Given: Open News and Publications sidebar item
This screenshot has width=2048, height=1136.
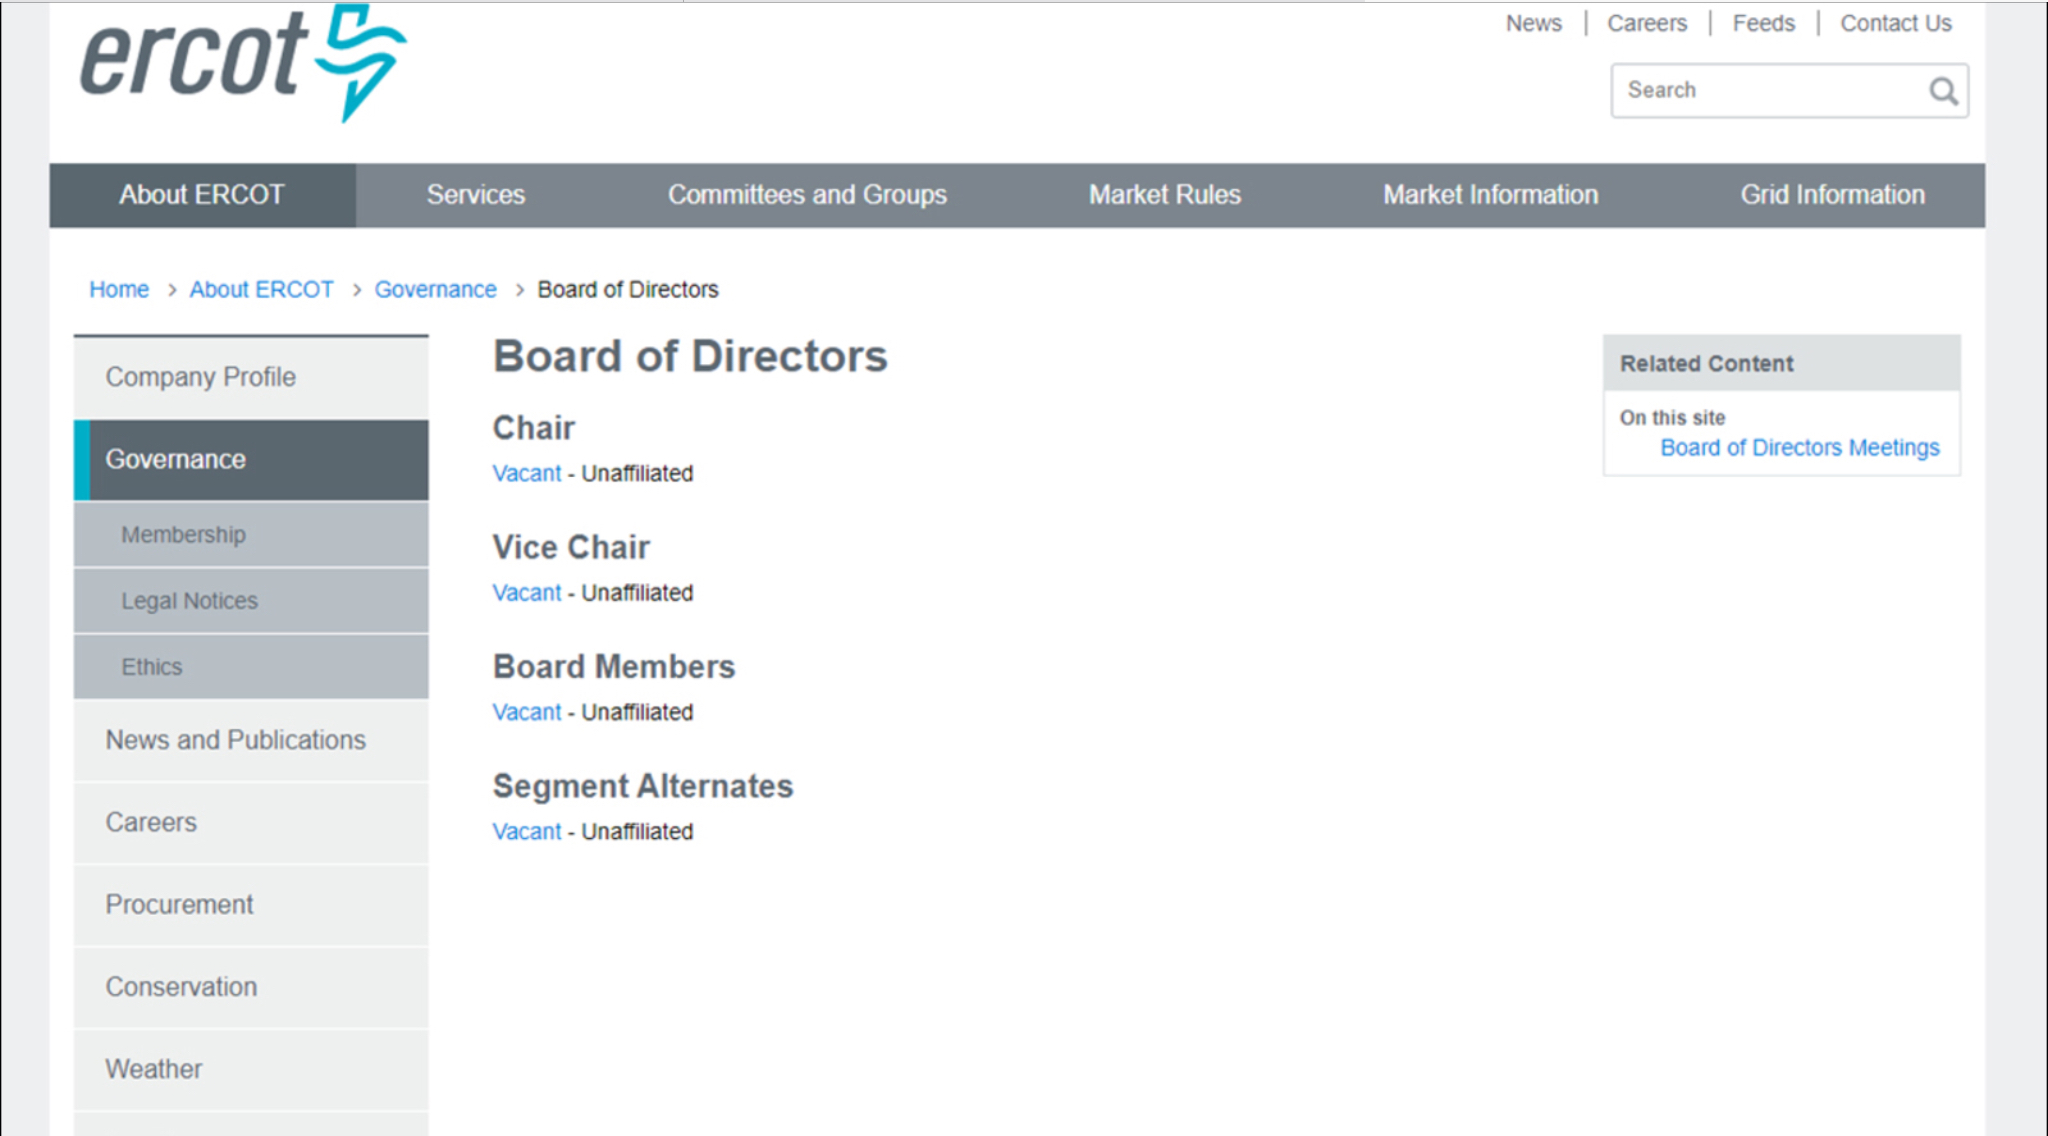Looking at the screenshot, I should coord(251,740).
